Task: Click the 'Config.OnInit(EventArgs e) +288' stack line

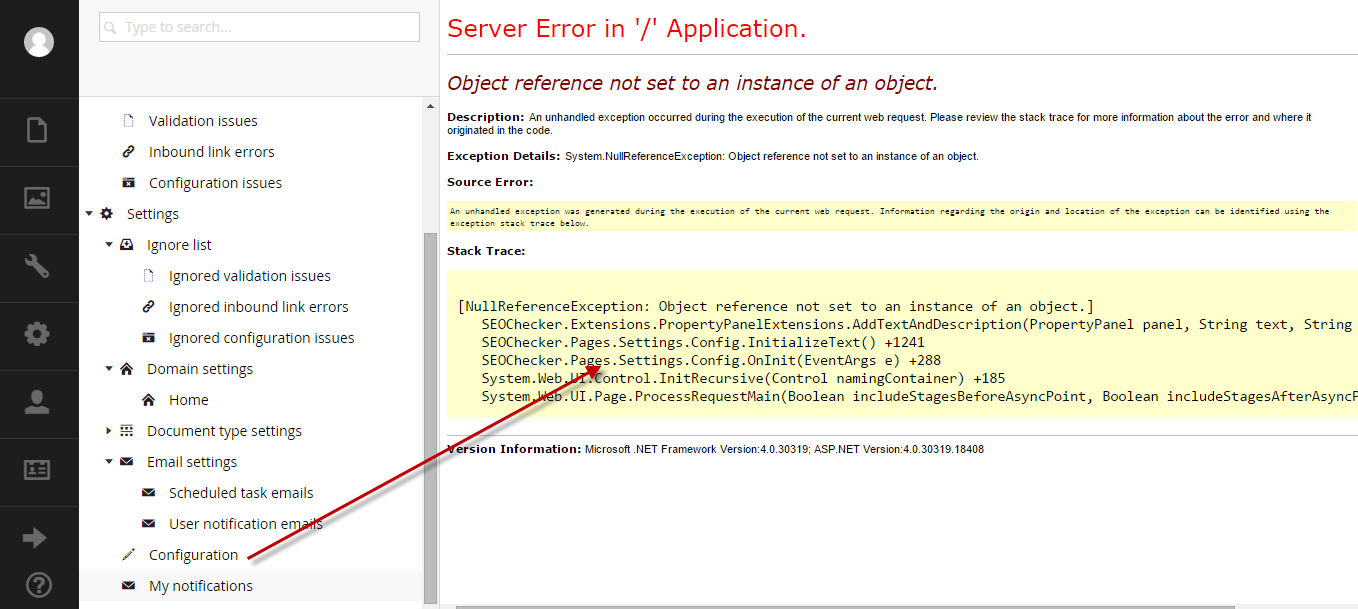Action: 711,360
